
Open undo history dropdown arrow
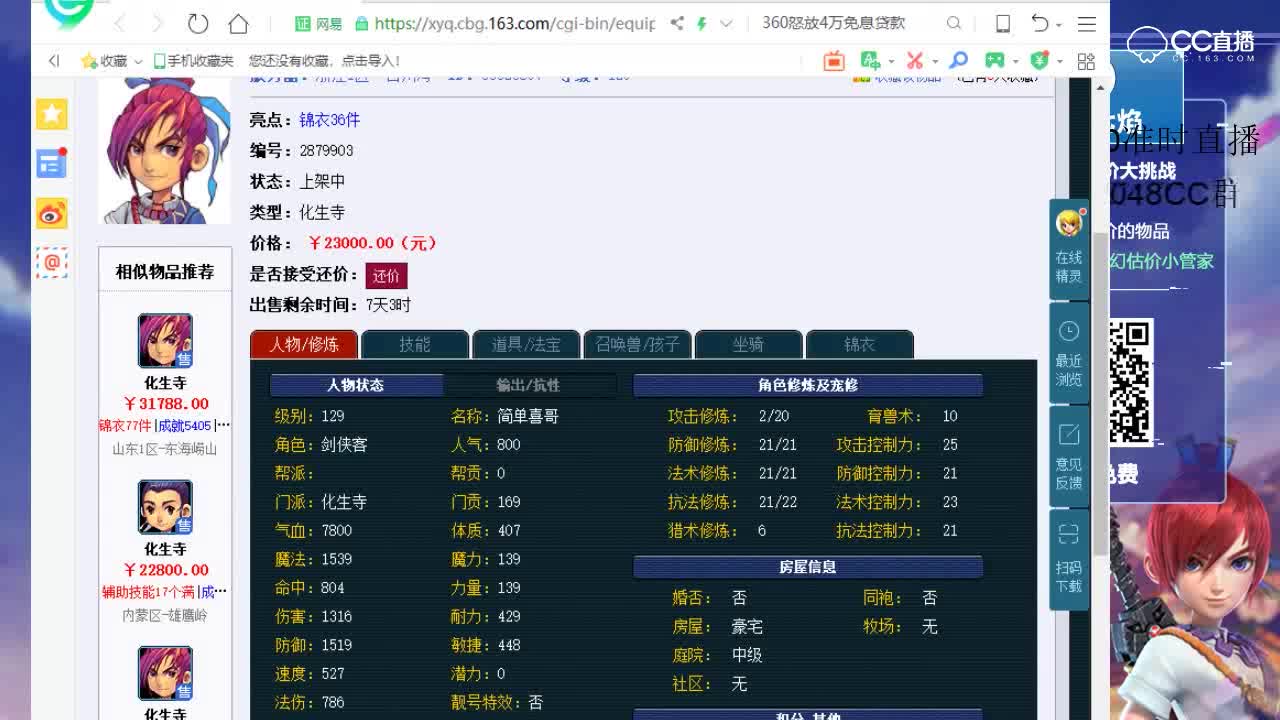[x=1060, y=24]
